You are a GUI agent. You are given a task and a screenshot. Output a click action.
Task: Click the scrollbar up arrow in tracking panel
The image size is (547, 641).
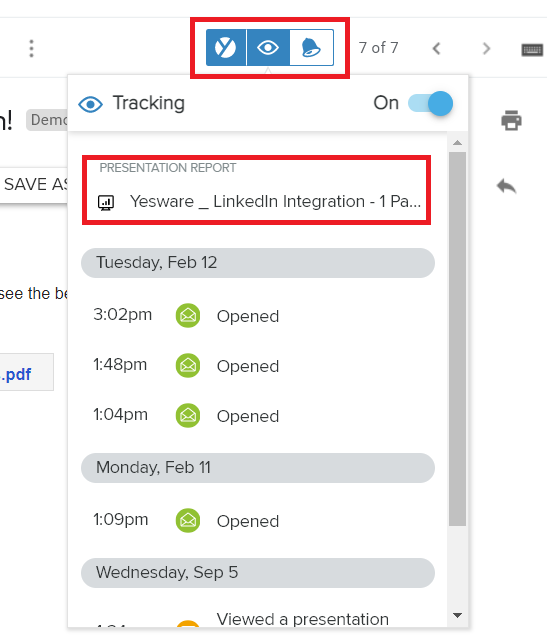coord(457,143)
